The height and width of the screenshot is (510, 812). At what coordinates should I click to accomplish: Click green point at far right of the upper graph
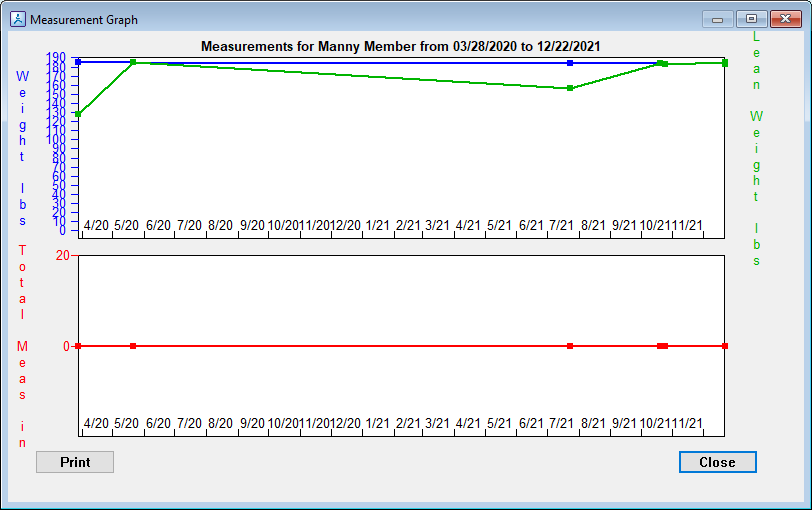click(x=724, y=63)
